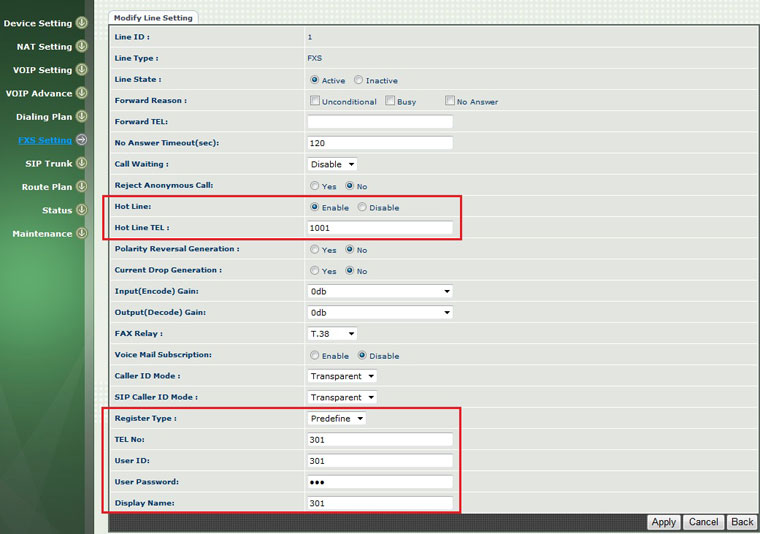This screenshot has height=534, width=760.
Task: Click the arrow icon next to VOIP Advance
Action: (x=82, y=93)
